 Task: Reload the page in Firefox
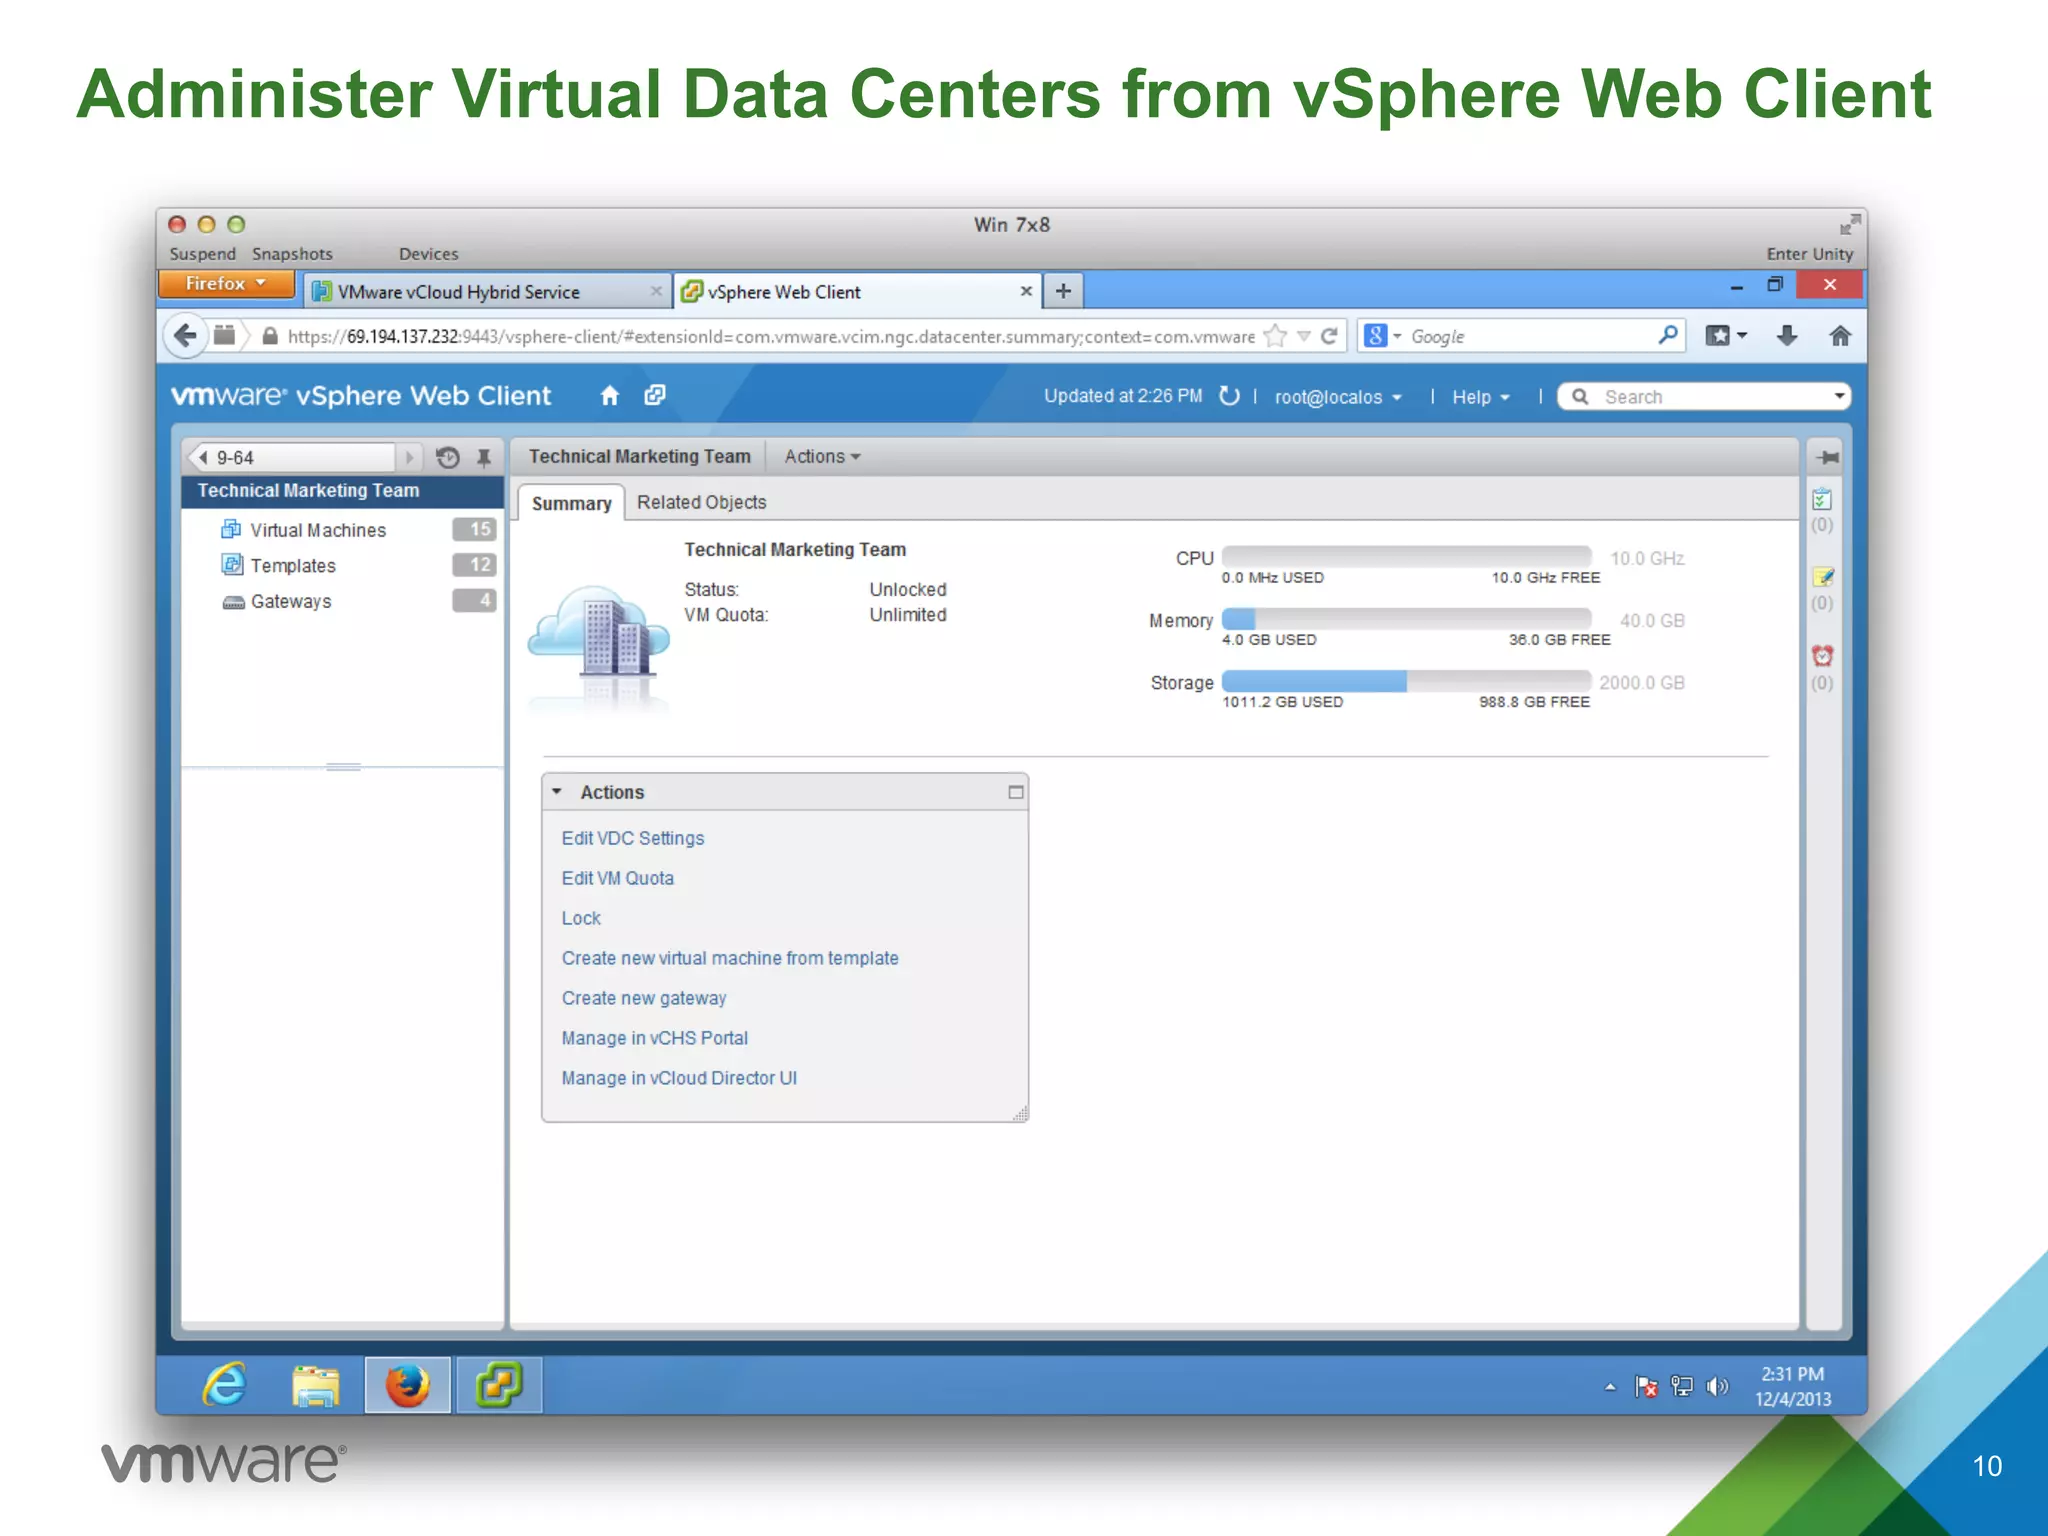pyautogui.click(x=1329, y=336)
